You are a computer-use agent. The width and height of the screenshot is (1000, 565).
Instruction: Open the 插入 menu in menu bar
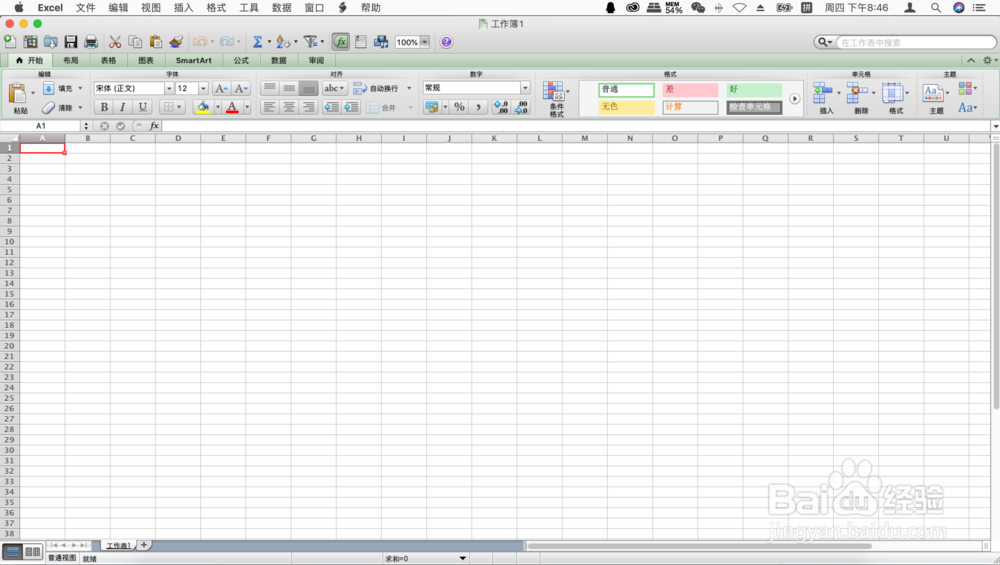pyautogui.click(x=183, y=8)
